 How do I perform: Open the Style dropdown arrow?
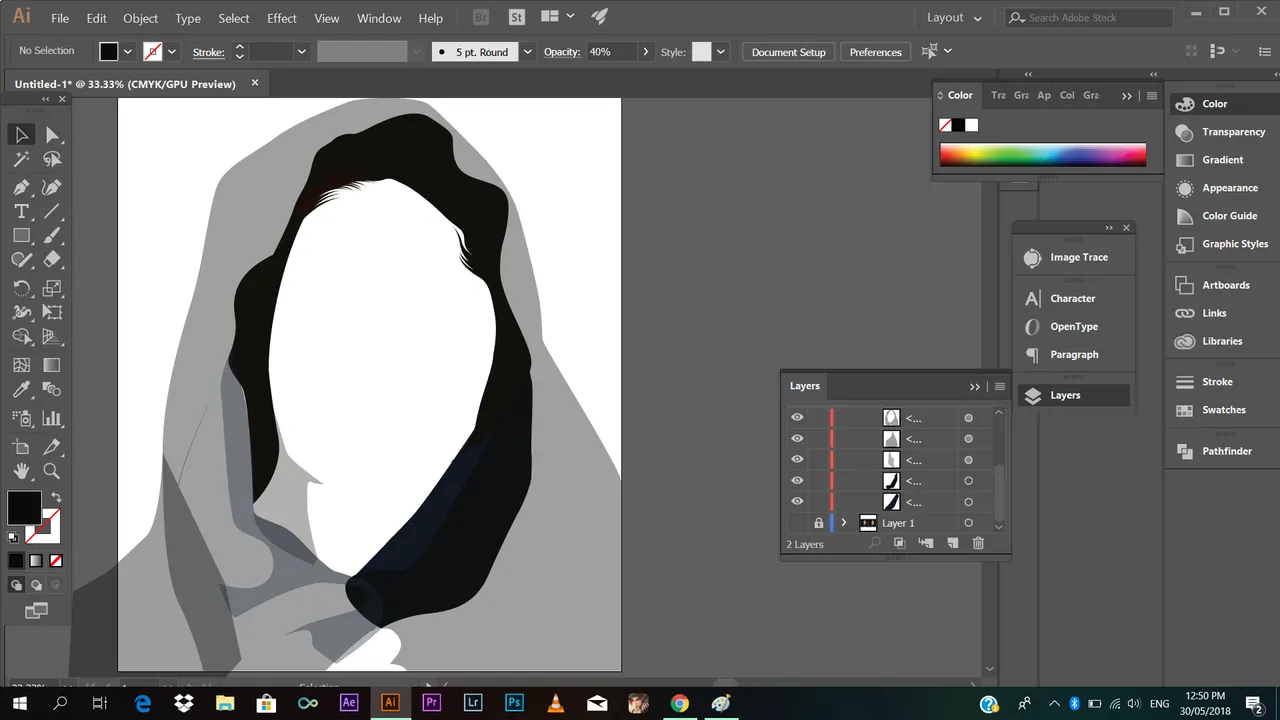point(720,52)
